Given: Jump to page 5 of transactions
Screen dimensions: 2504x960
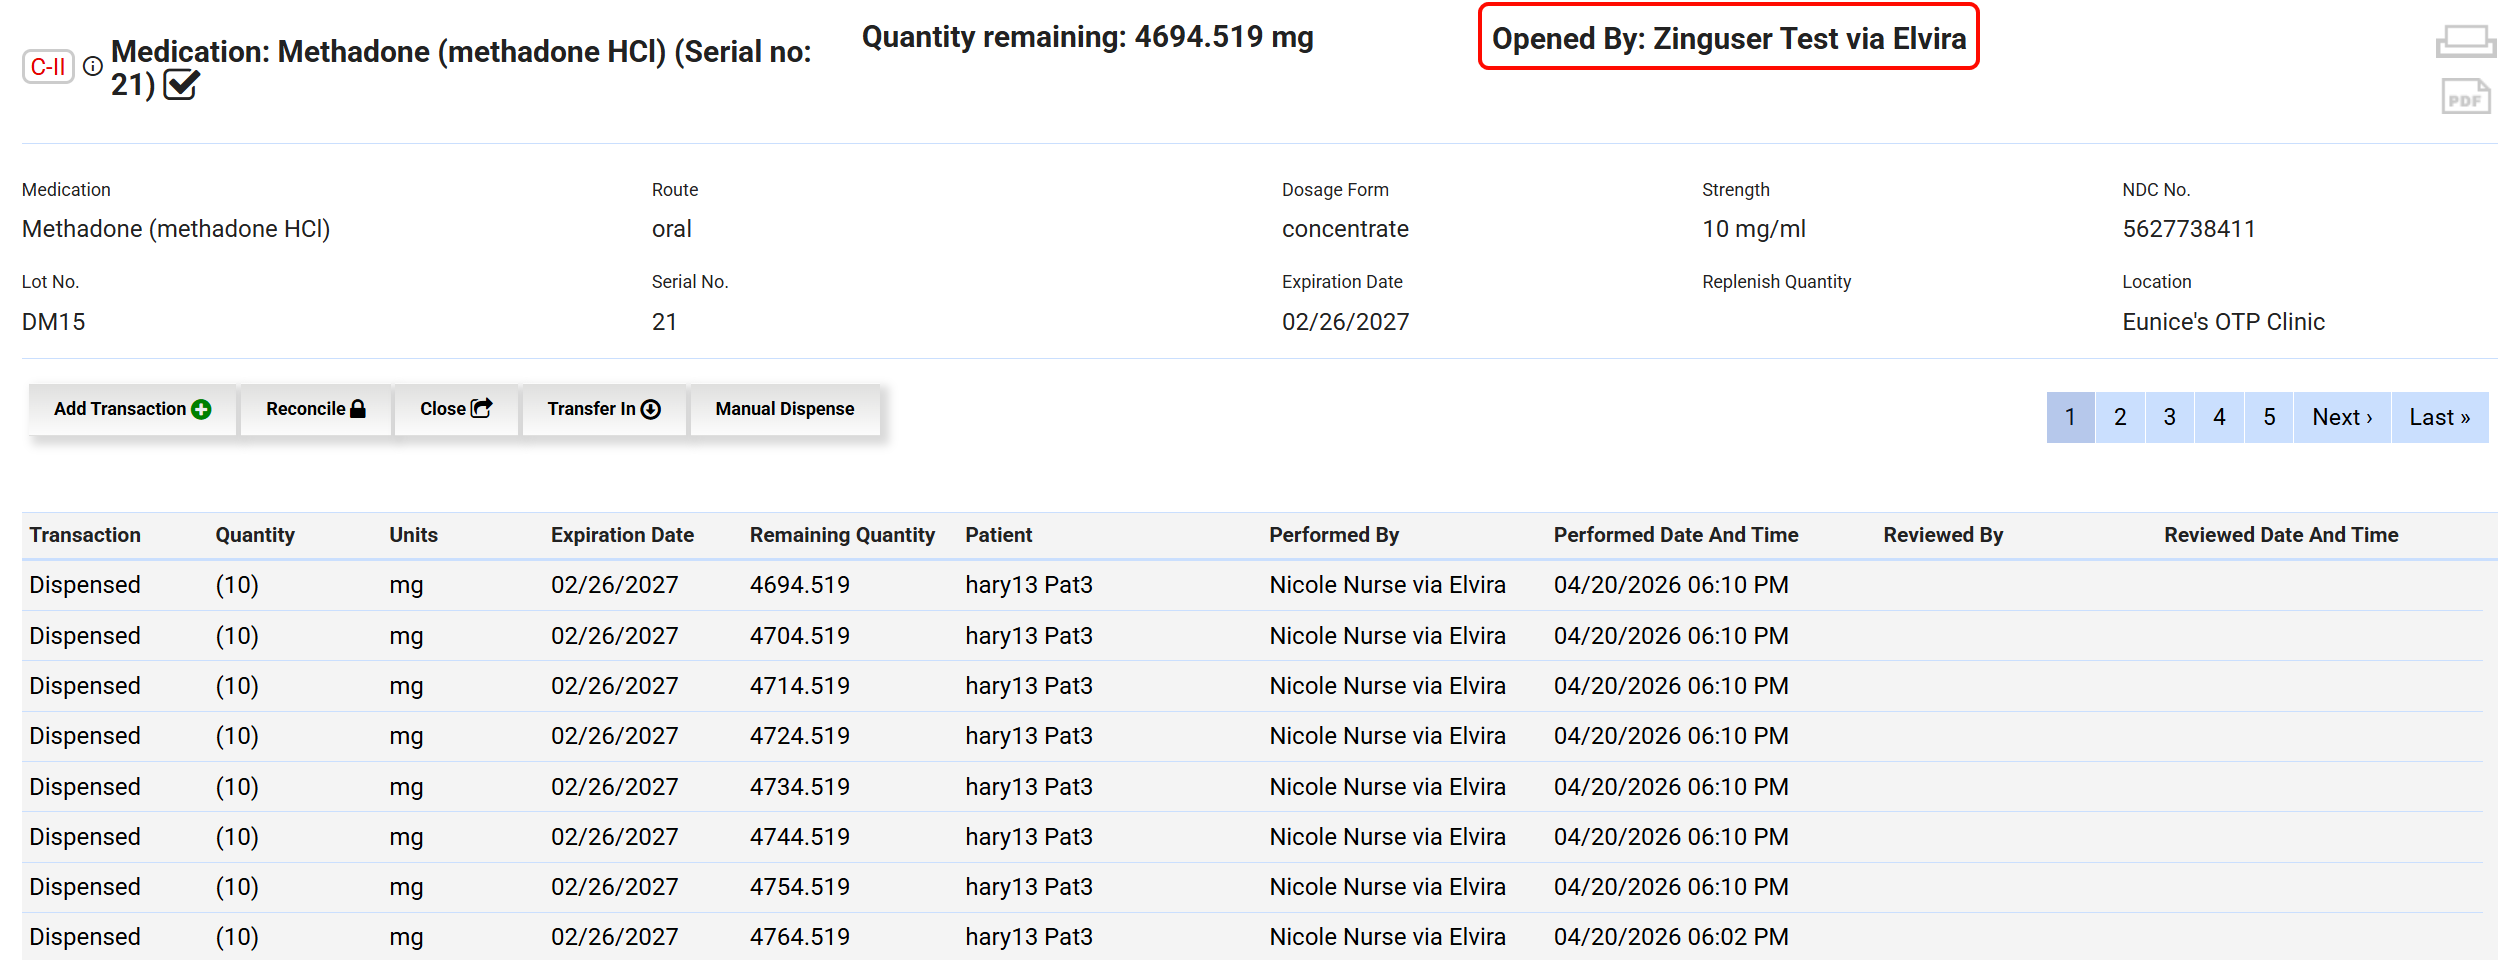Looking at the screenshot, I should point(2269,417).
